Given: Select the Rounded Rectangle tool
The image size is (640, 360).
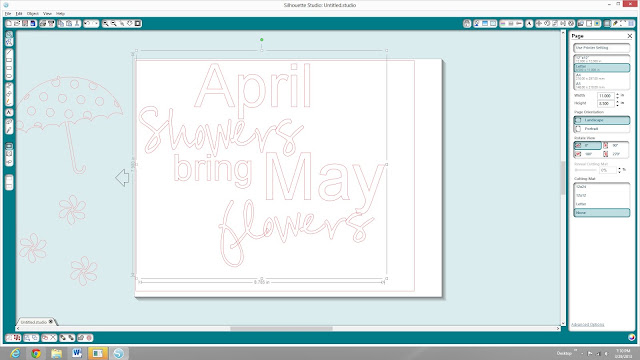Looking at the screenshot, I should point(9,68).
